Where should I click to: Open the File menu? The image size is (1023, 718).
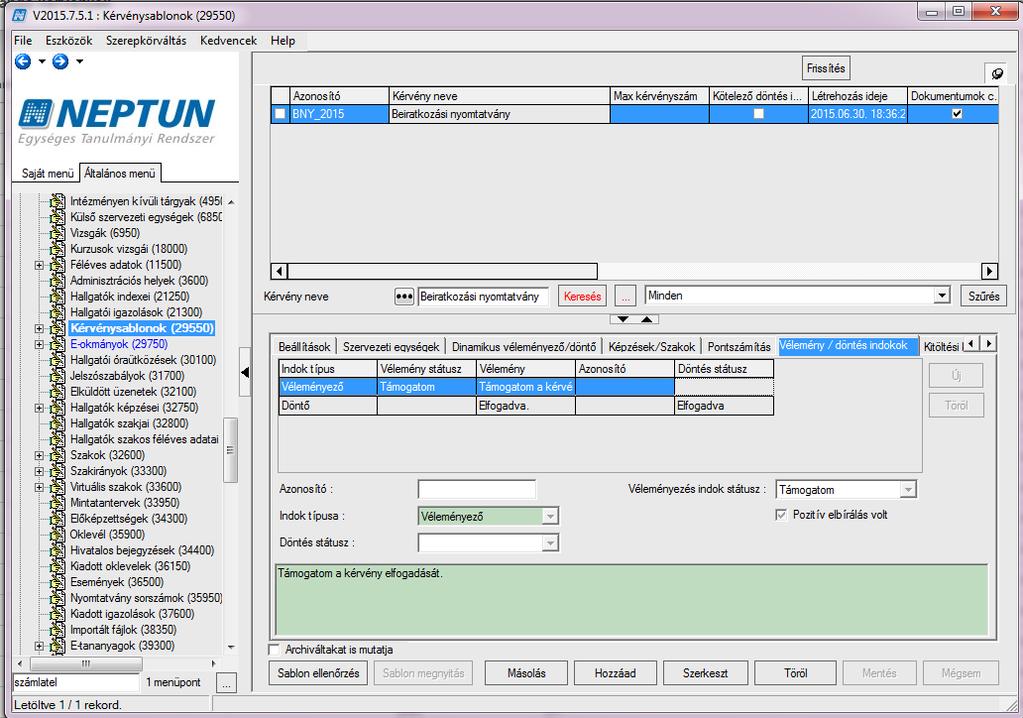tap(23, 40)
